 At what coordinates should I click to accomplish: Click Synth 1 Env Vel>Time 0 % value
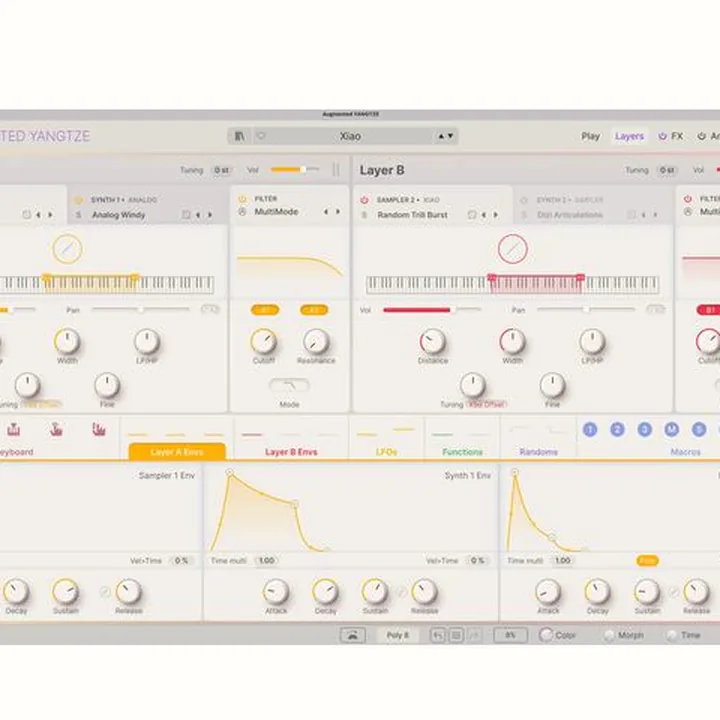[478, 561]
